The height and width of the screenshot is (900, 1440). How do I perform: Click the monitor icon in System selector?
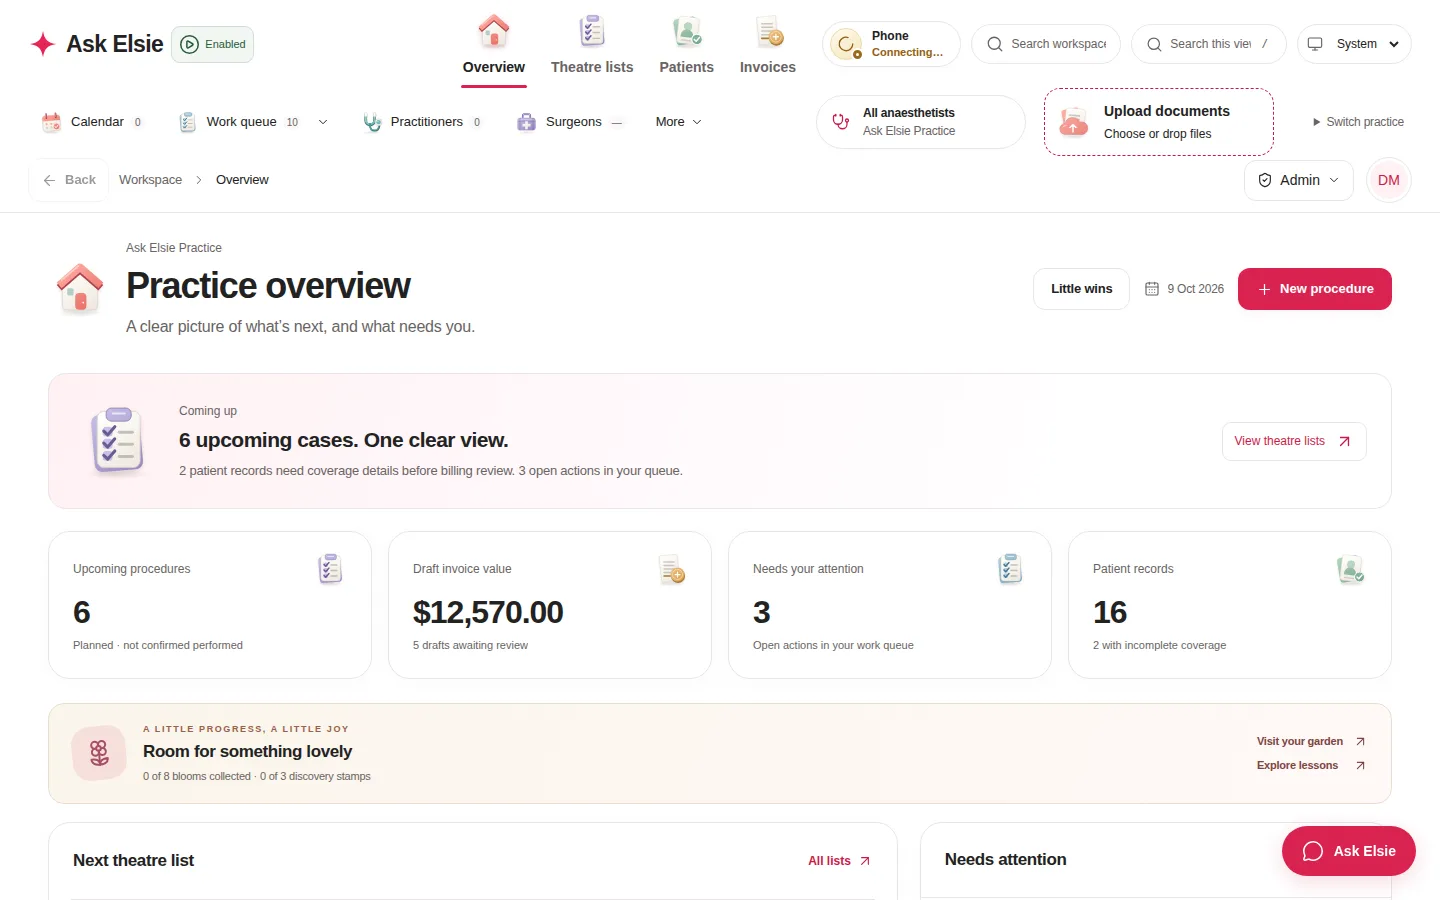point(1315,44)
